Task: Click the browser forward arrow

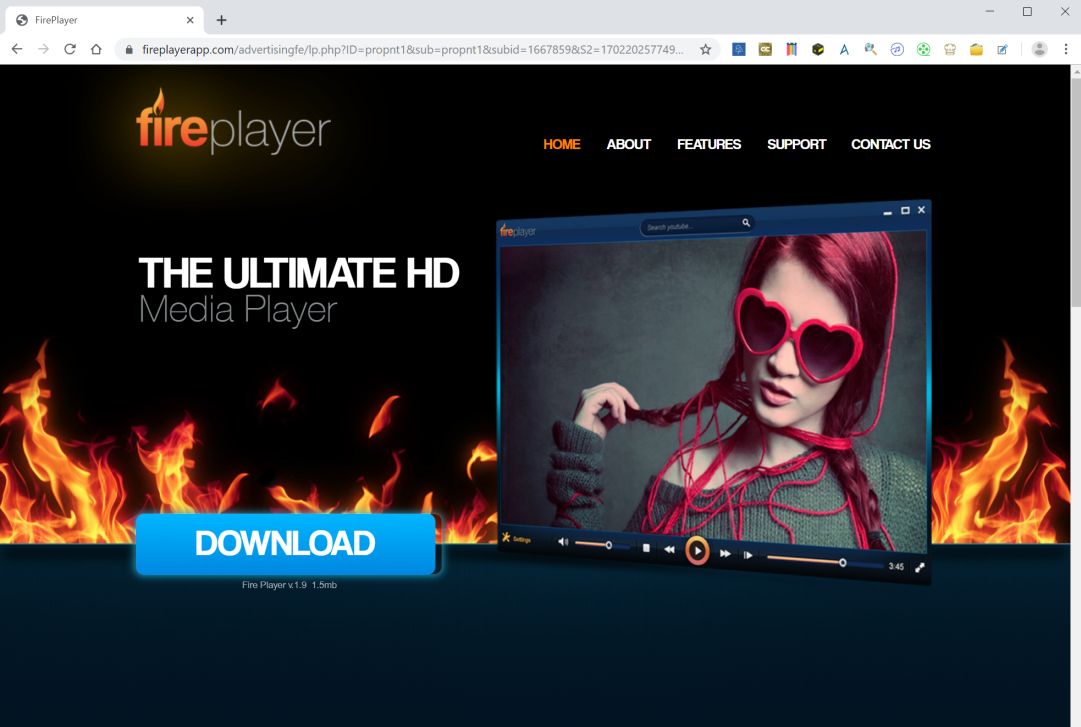Action: click(x=43, y=49)
